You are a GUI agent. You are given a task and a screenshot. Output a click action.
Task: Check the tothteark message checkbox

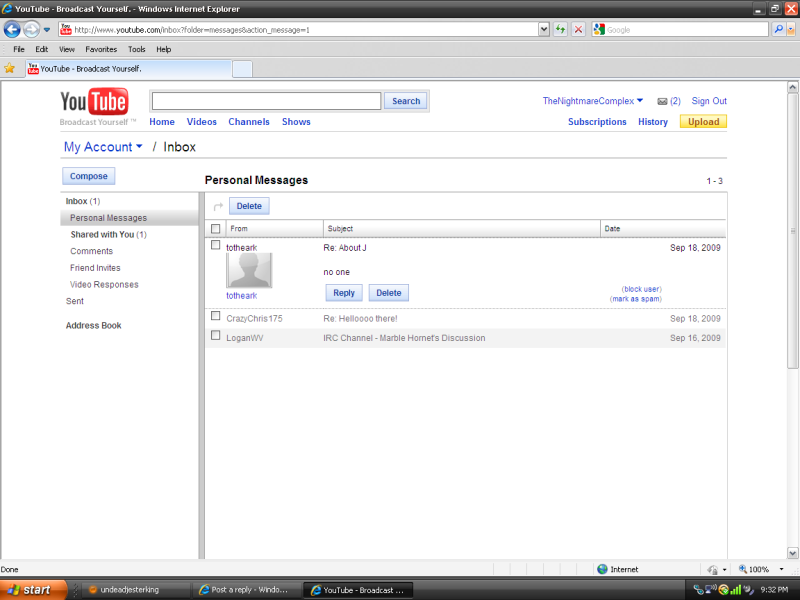[215, 245]
